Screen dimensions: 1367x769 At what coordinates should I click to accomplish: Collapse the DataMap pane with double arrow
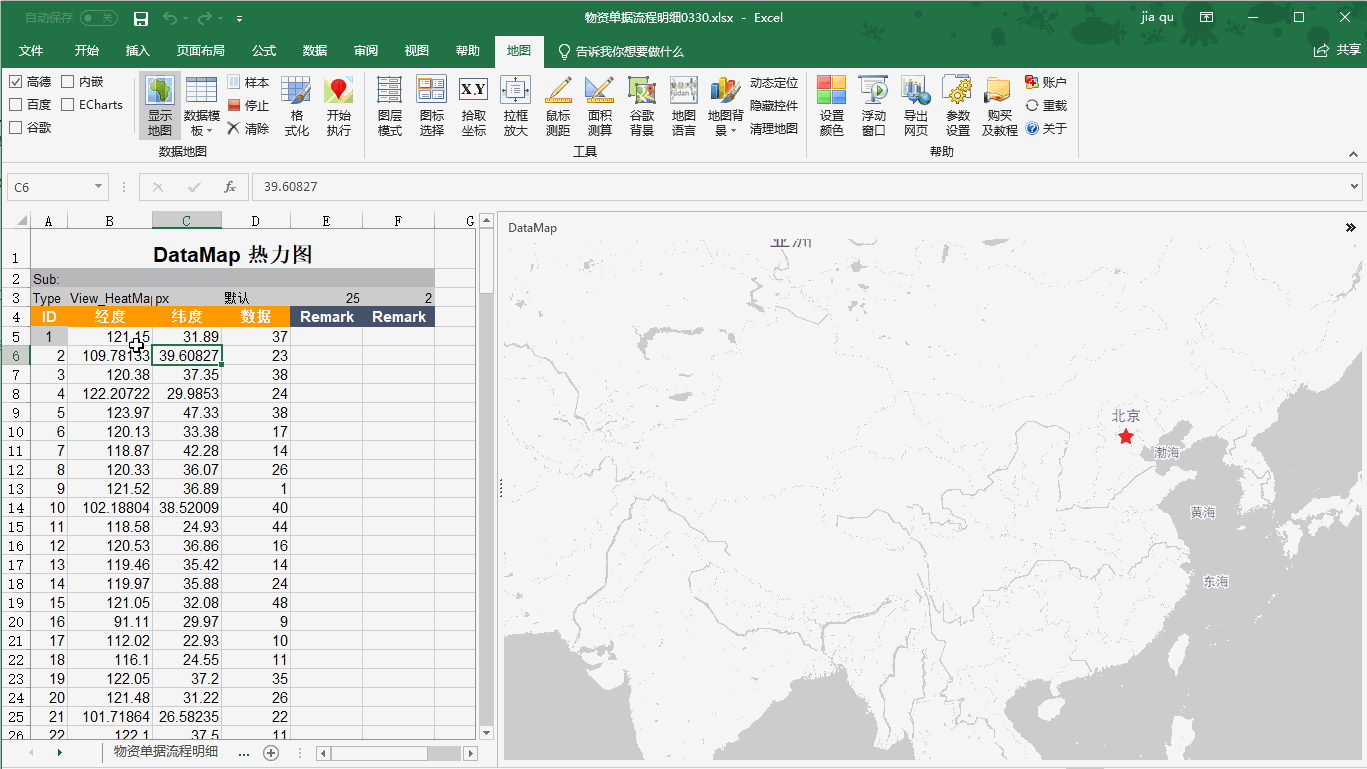tap(1351, 228)
